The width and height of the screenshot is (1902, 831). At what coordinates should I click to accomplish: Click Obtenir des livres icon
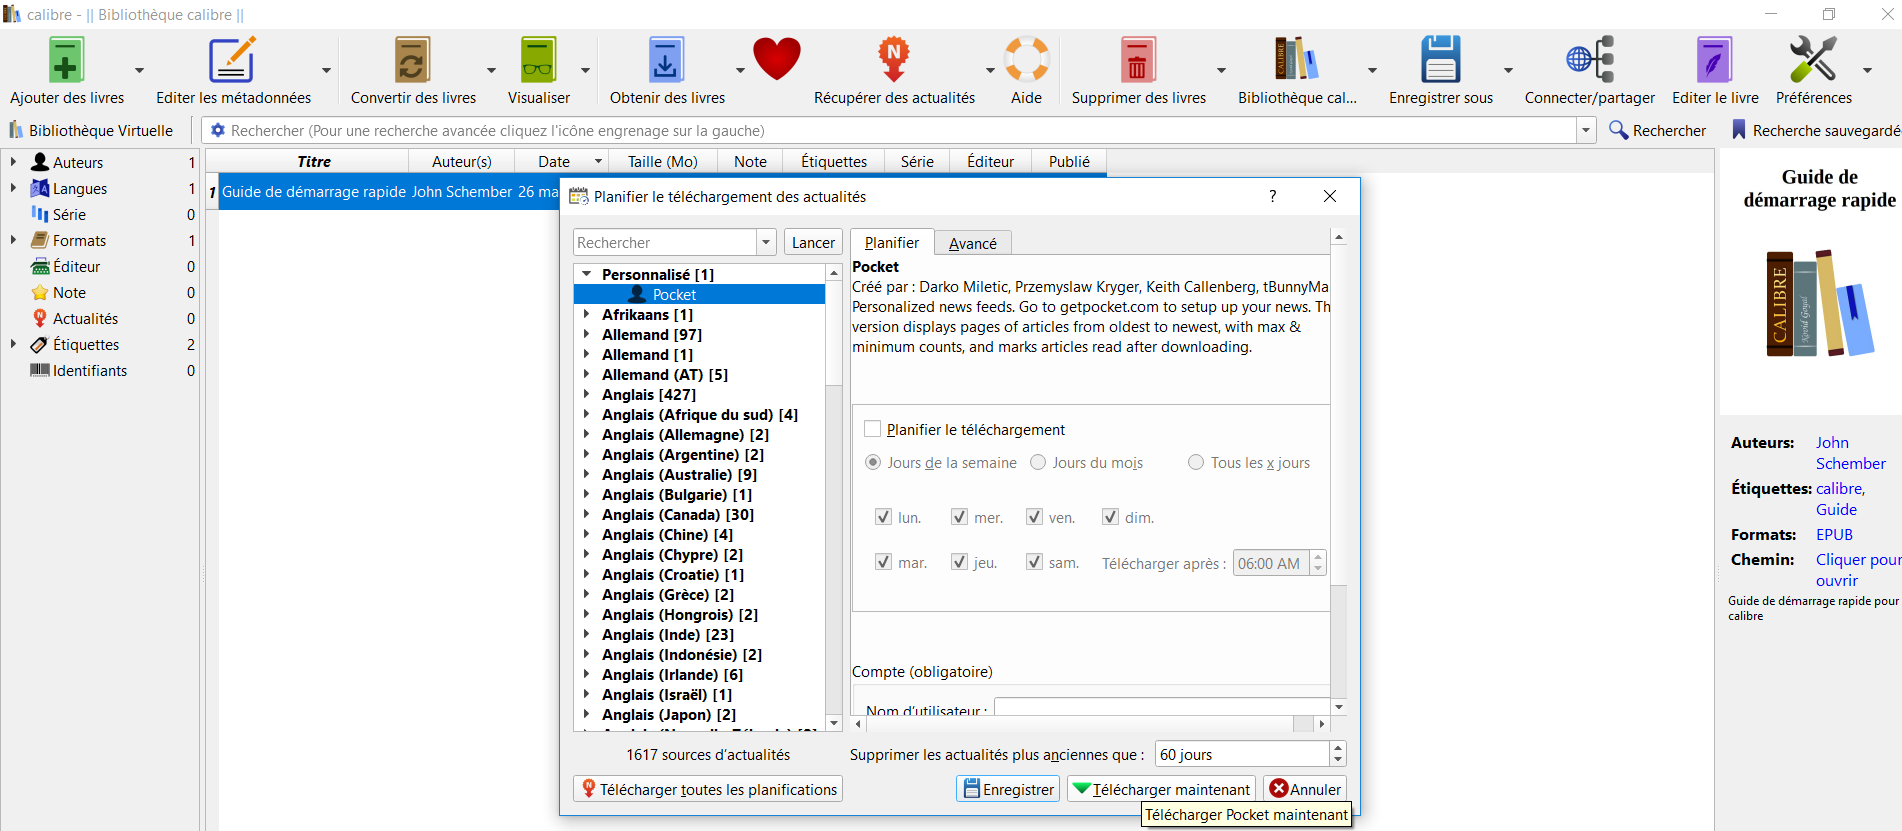pos(666,61)
